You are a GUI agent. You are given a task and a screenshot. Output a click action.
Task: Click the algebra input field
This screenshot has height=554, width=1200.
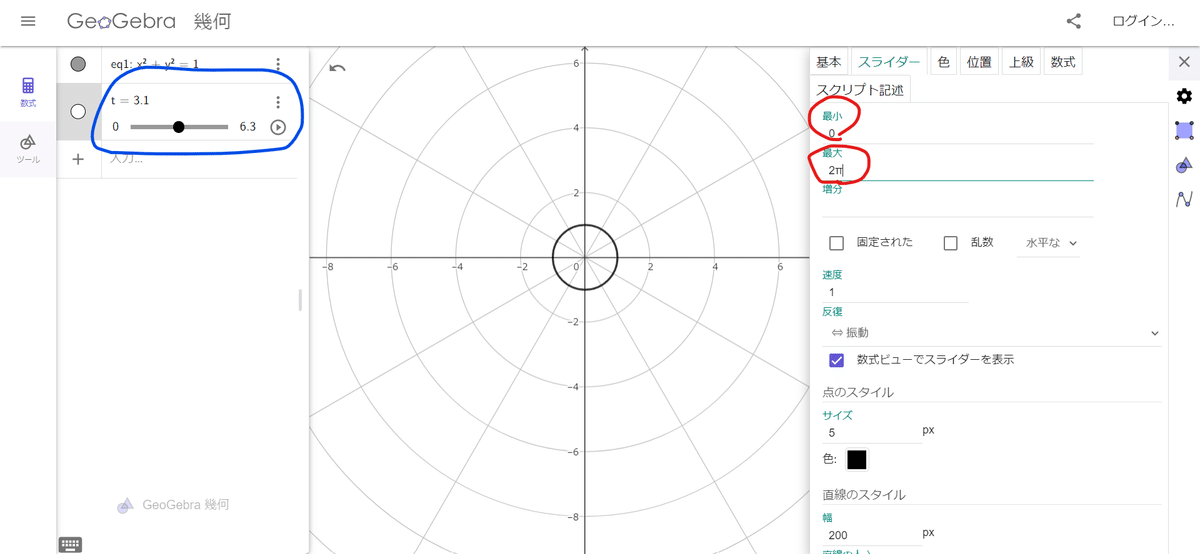coord(200,159)
